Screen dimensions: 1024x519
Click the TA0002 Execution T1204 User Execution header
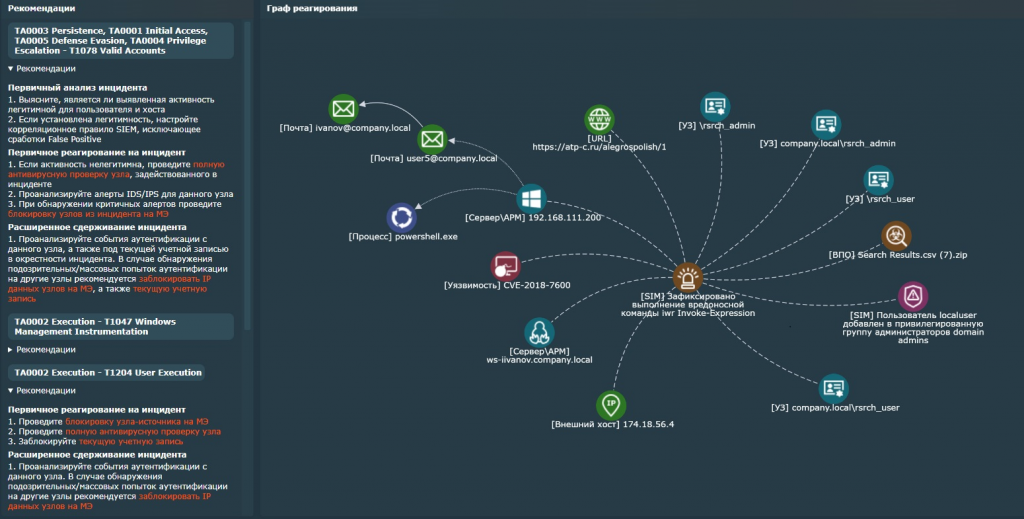tap(108, 373)
